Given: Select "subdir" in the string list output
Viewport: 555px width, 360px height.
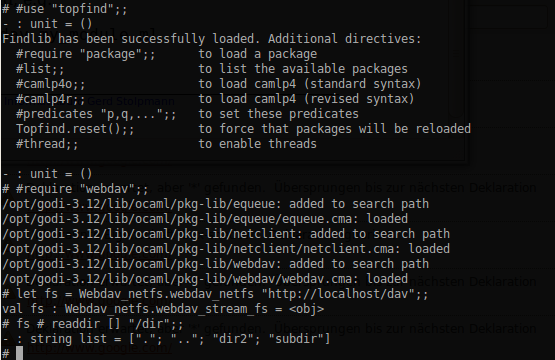Looking at the screenshot, I should coord(296,339).
